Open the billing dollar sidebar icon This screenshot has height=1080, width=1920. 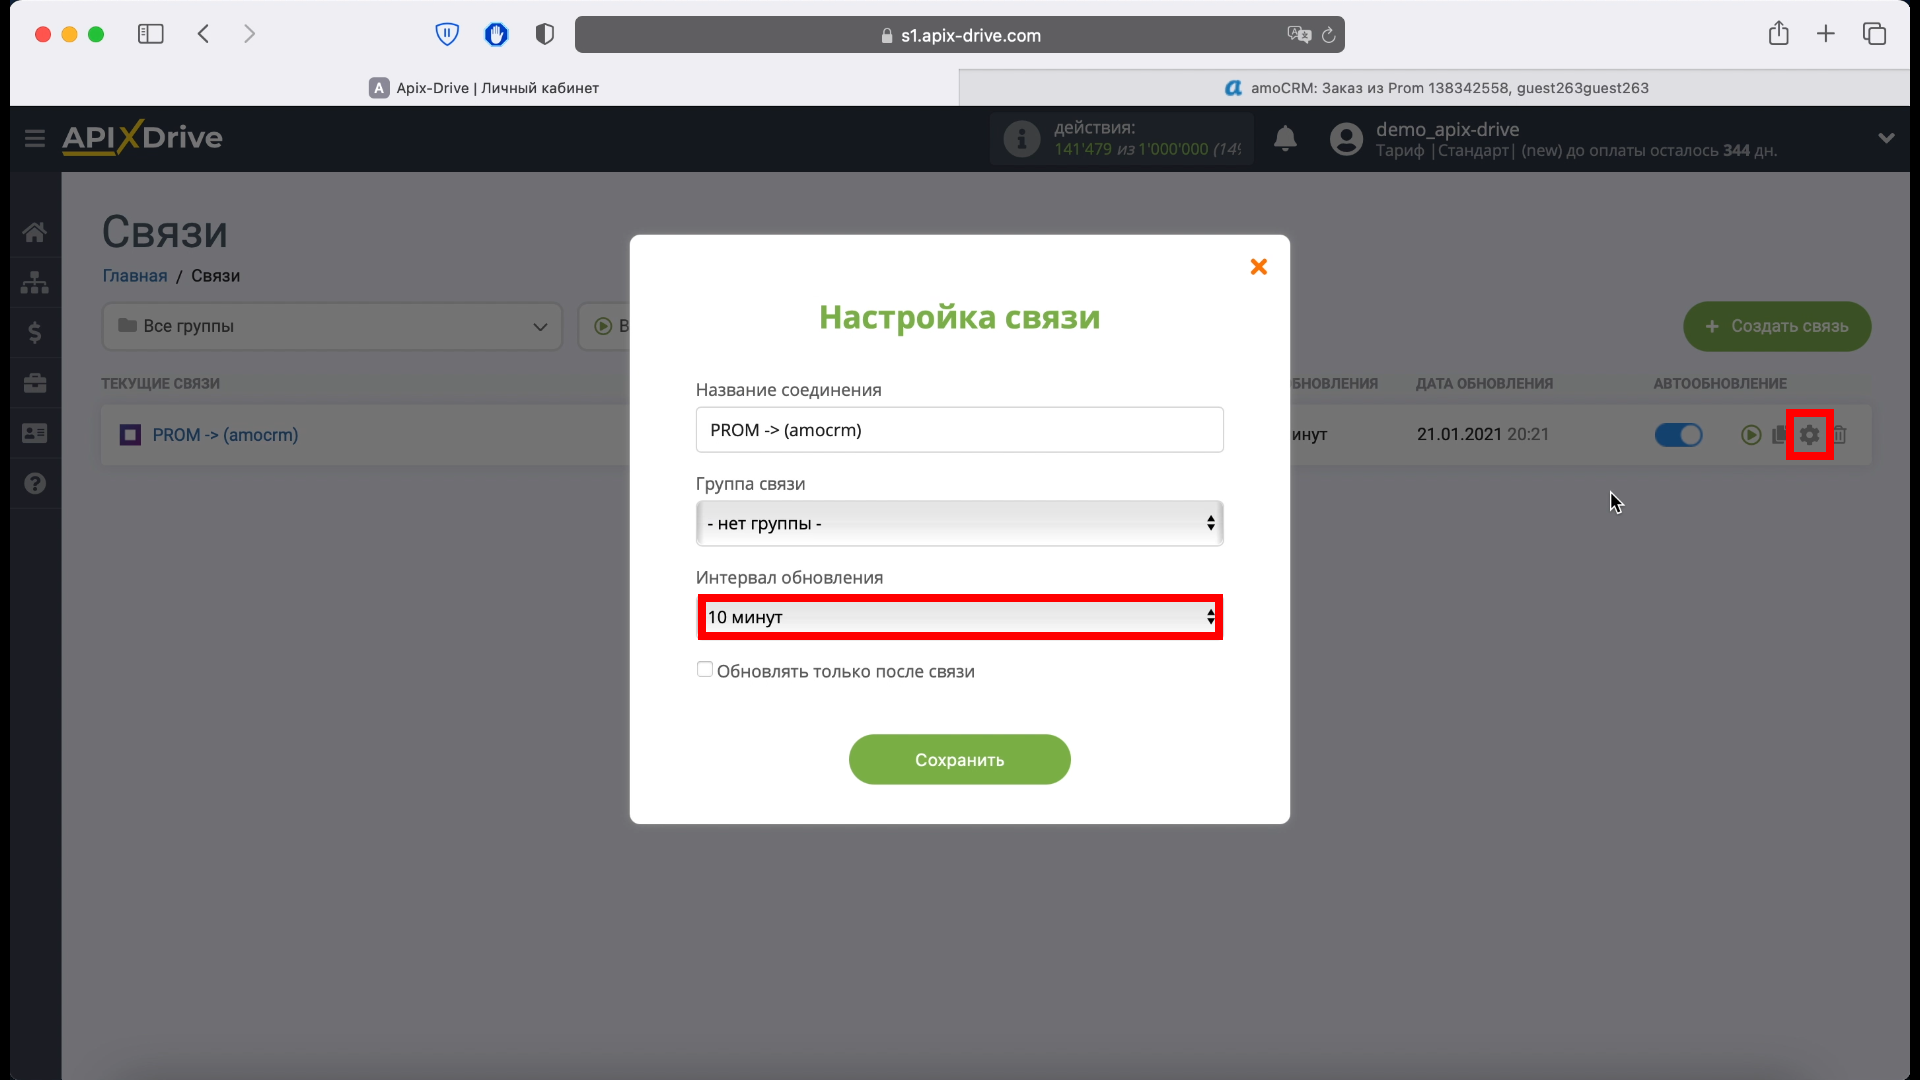click(x=35, y=332)
